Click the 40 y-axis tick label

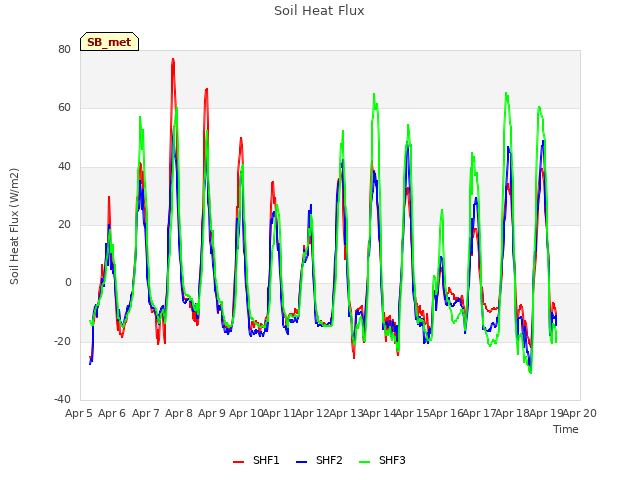[64, 167]
